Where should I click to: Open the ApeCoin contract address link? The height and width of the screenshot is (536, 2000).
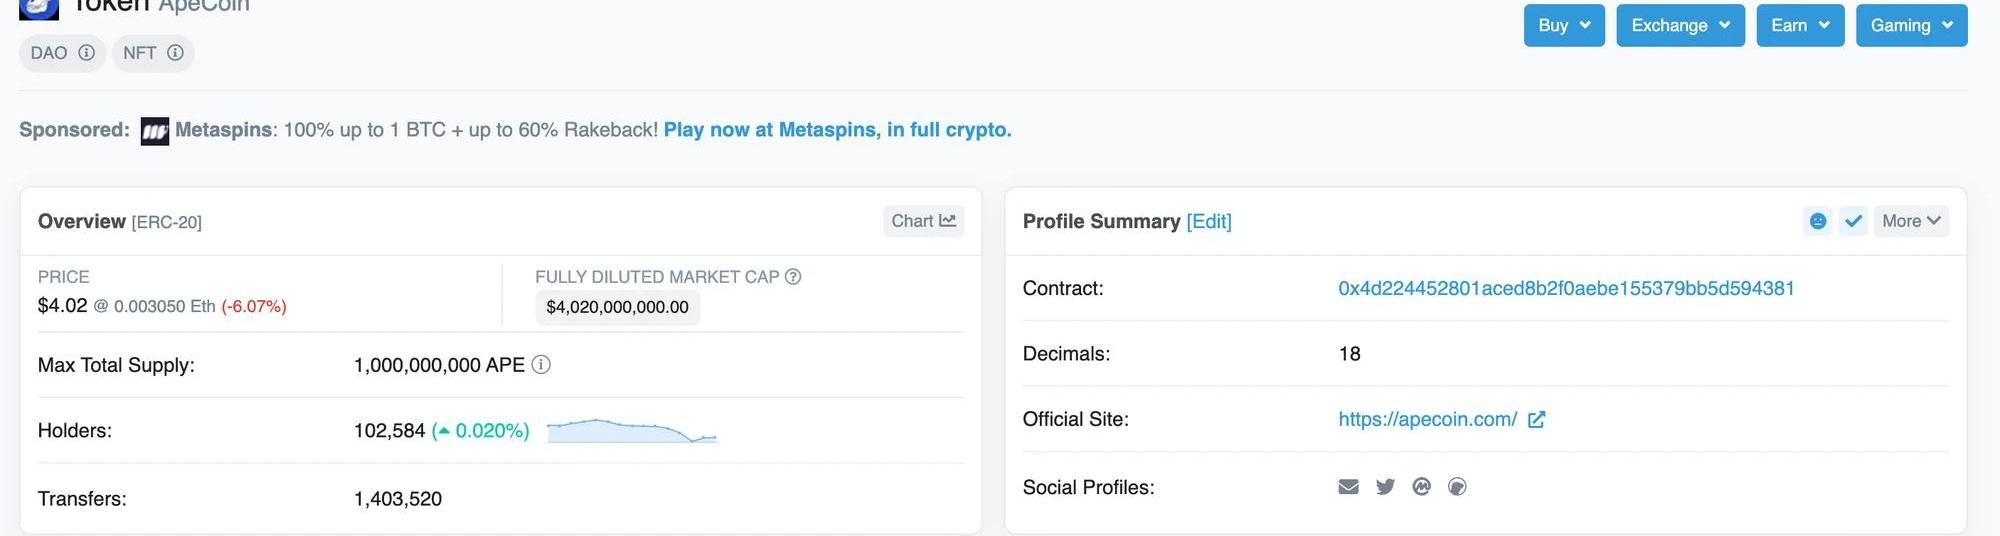click(1566, 289)
